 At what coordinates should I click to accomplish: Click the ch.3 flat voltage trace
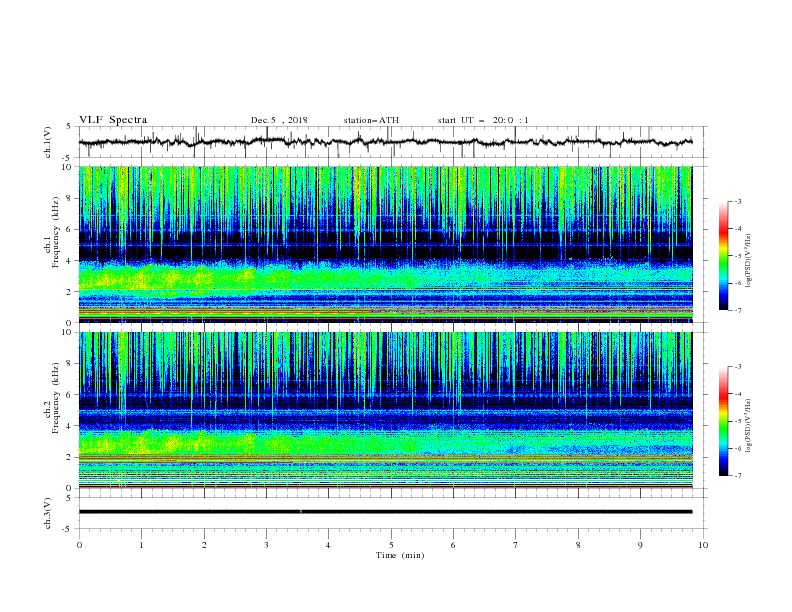tap(385, 512)
